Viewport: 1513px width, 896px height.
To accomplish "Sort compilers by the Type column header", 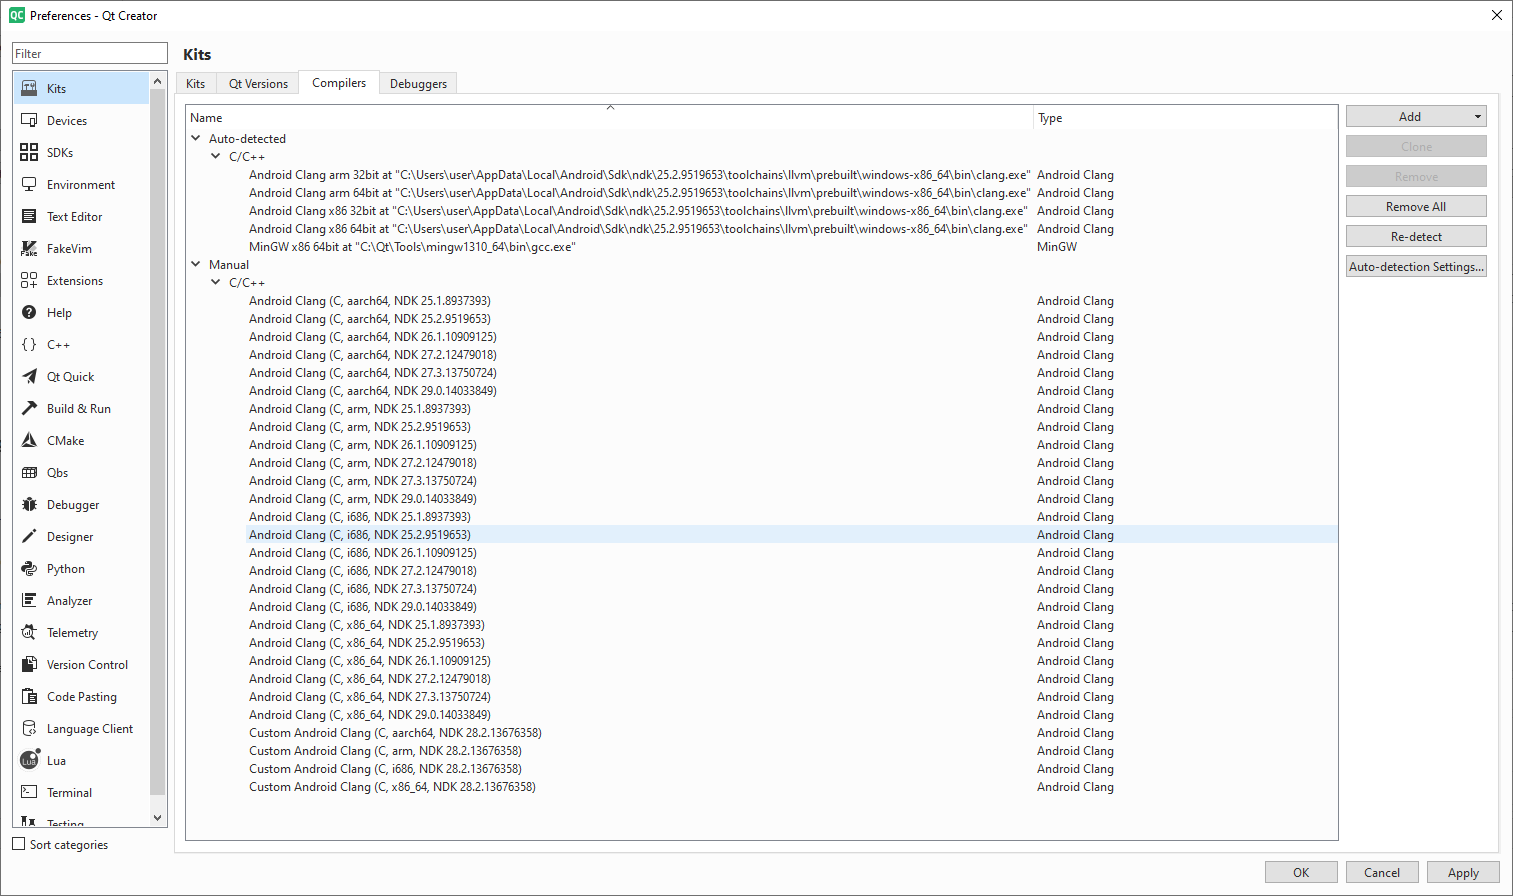I will (1185, 117).
